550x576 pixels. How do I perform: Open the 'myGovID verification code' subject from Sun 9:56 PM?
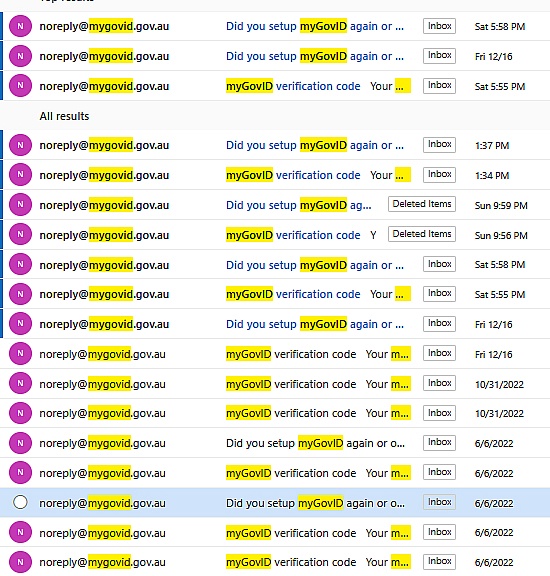(293, 235)
